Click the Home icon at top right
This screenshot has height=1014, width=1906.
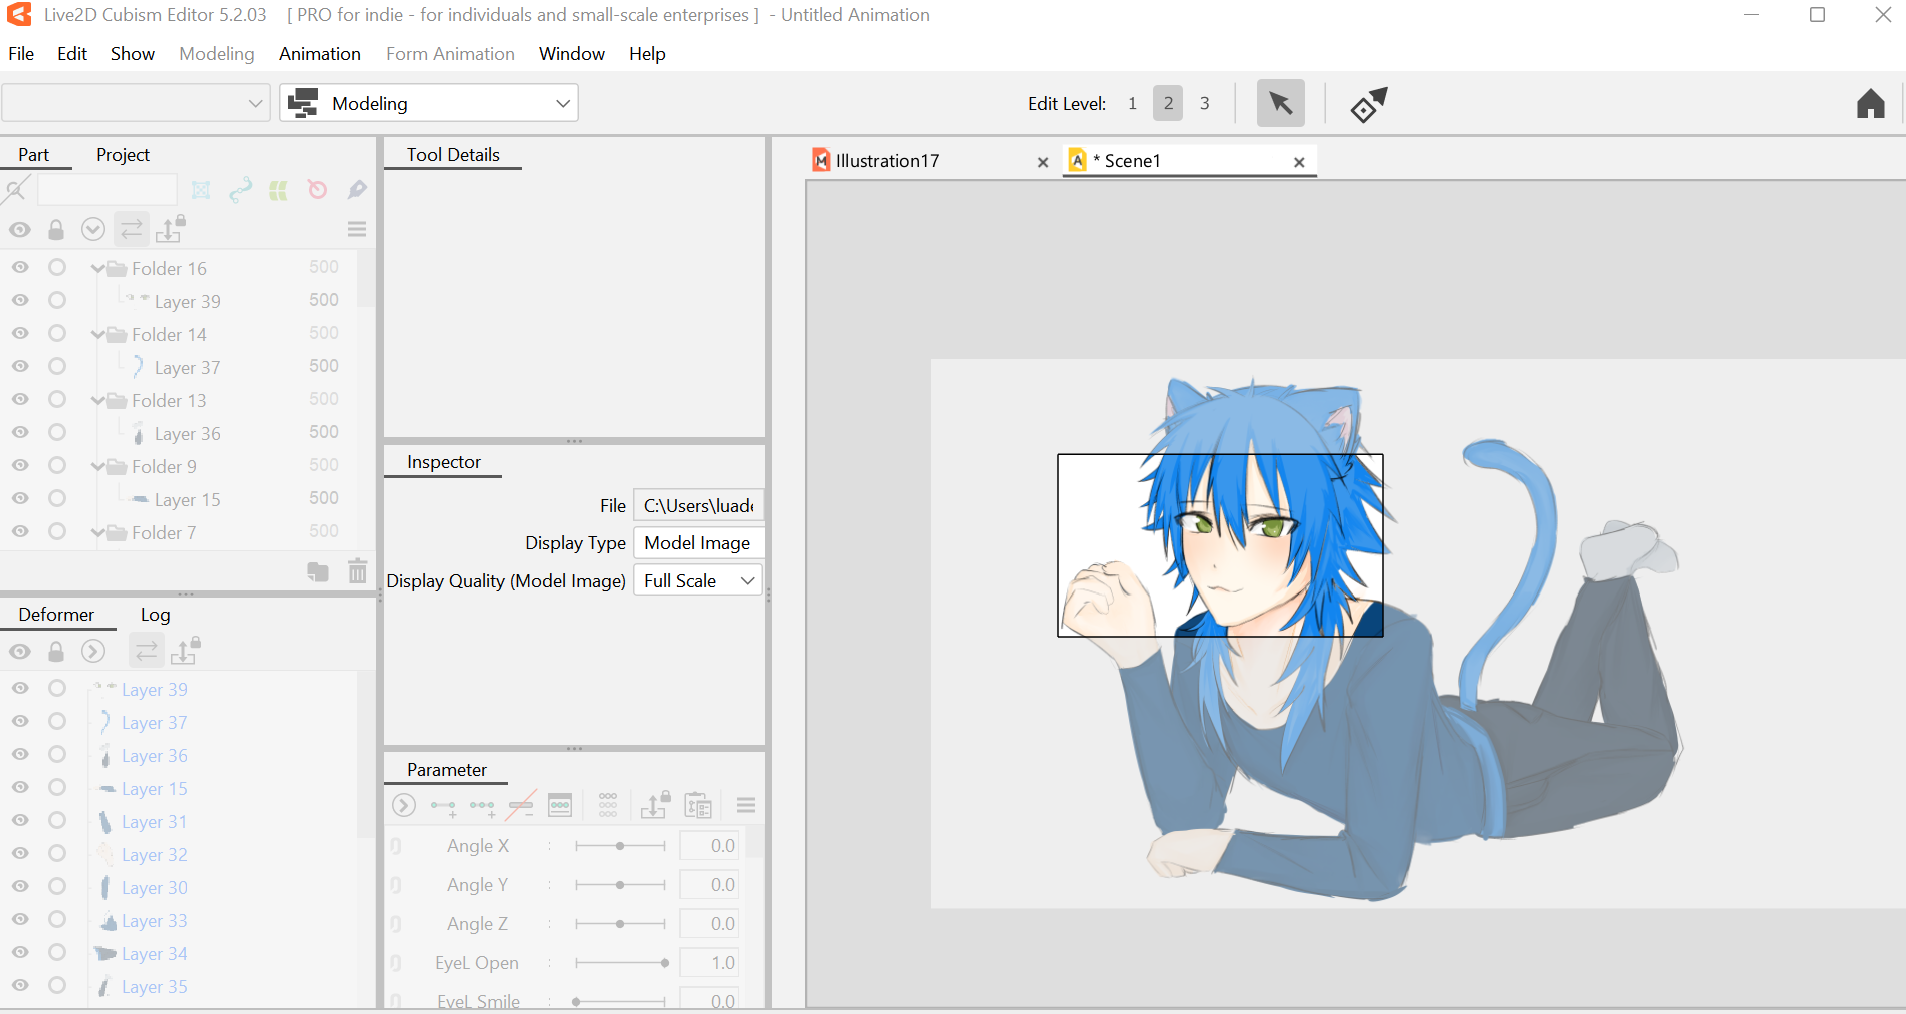pos(1871,104)
